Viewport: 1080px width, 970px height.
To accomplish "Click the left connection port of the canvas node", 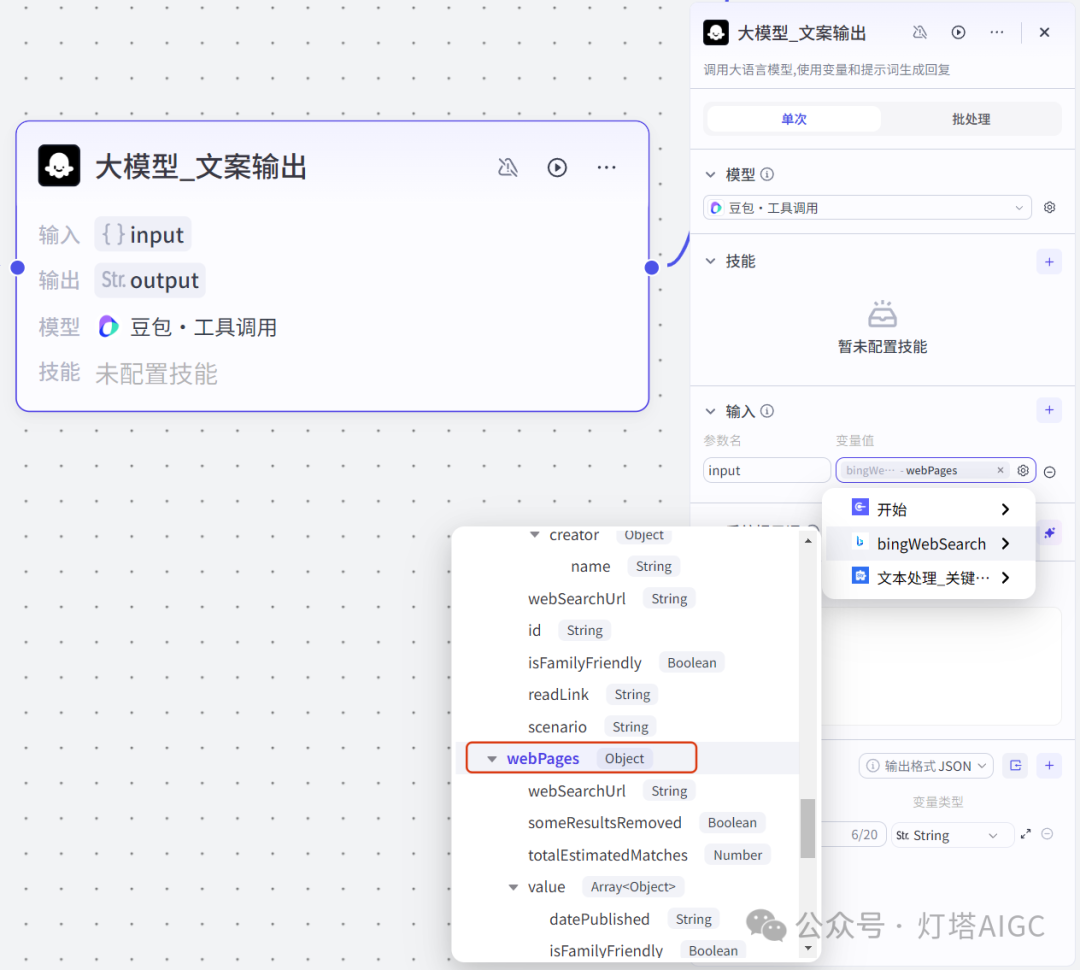I will point(18,267).
